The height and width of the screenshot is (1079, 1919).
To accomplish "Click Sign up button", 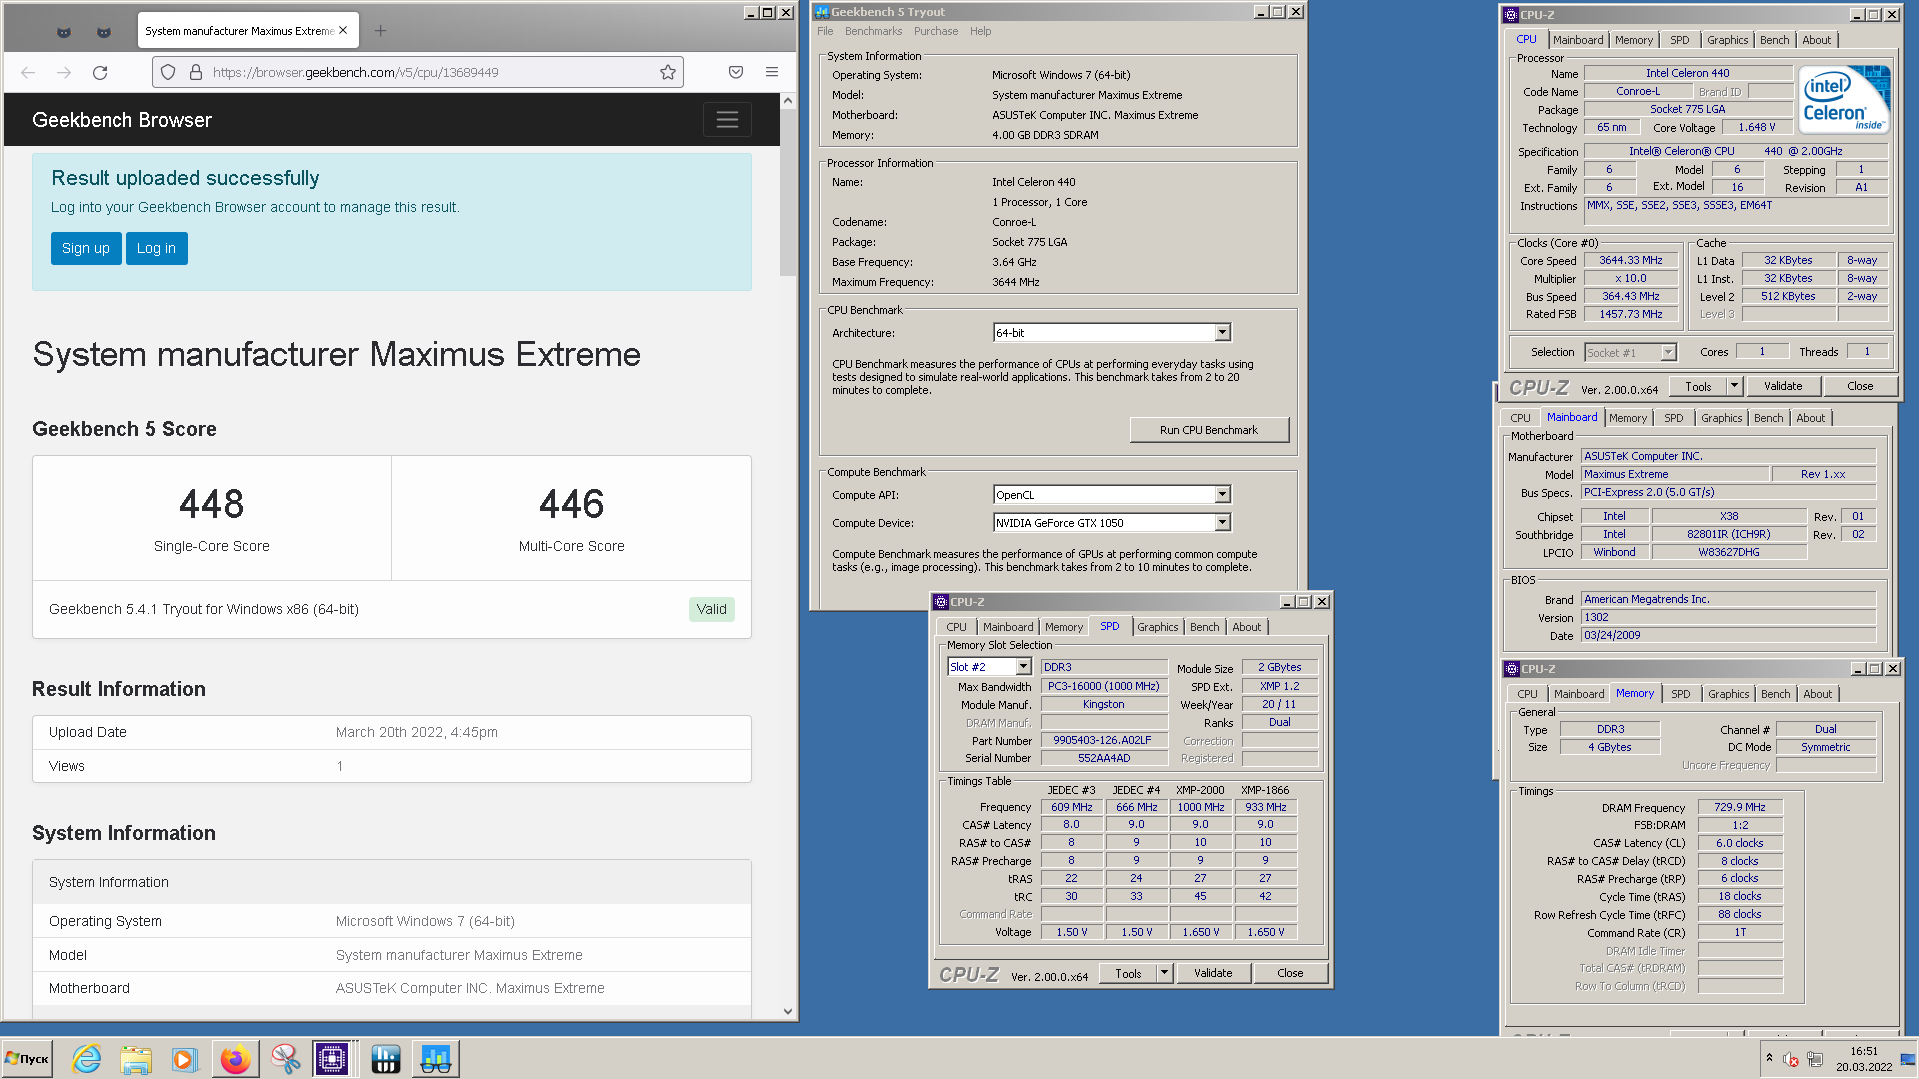I will (x=86, y=248).
